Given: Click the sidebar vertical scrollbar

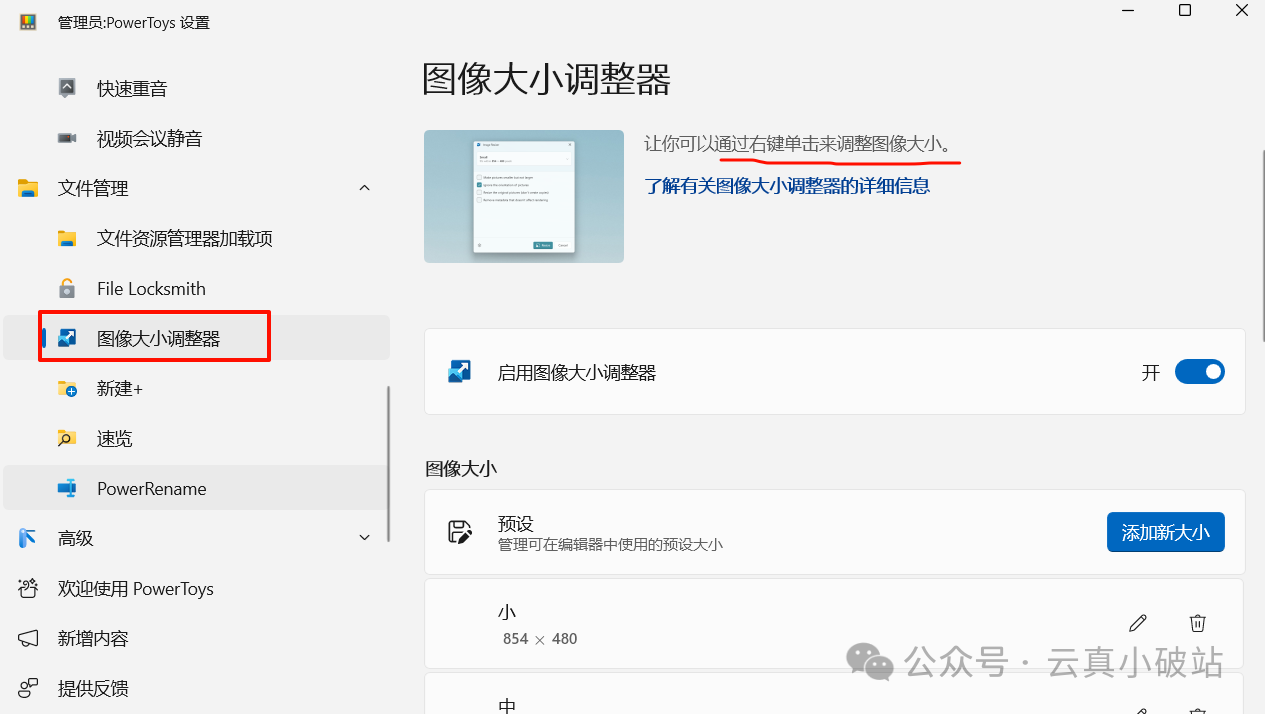Looking at the screenshot, I should (388, 463).
